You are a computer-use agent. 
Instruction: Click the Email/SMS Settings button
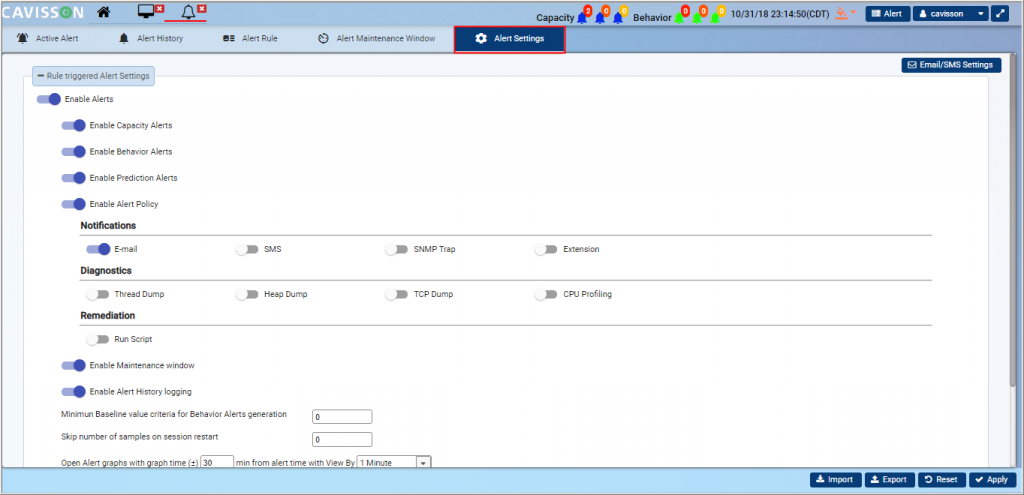coord(951,65)
